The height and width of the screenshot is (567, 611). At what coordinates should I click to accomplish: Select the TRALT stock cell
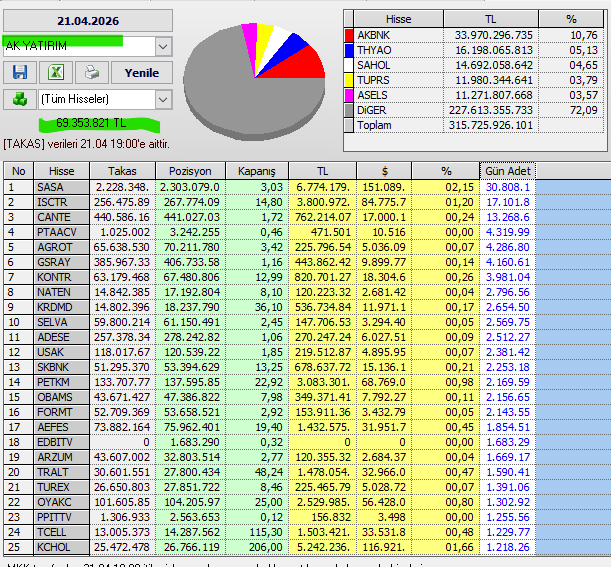62,472
